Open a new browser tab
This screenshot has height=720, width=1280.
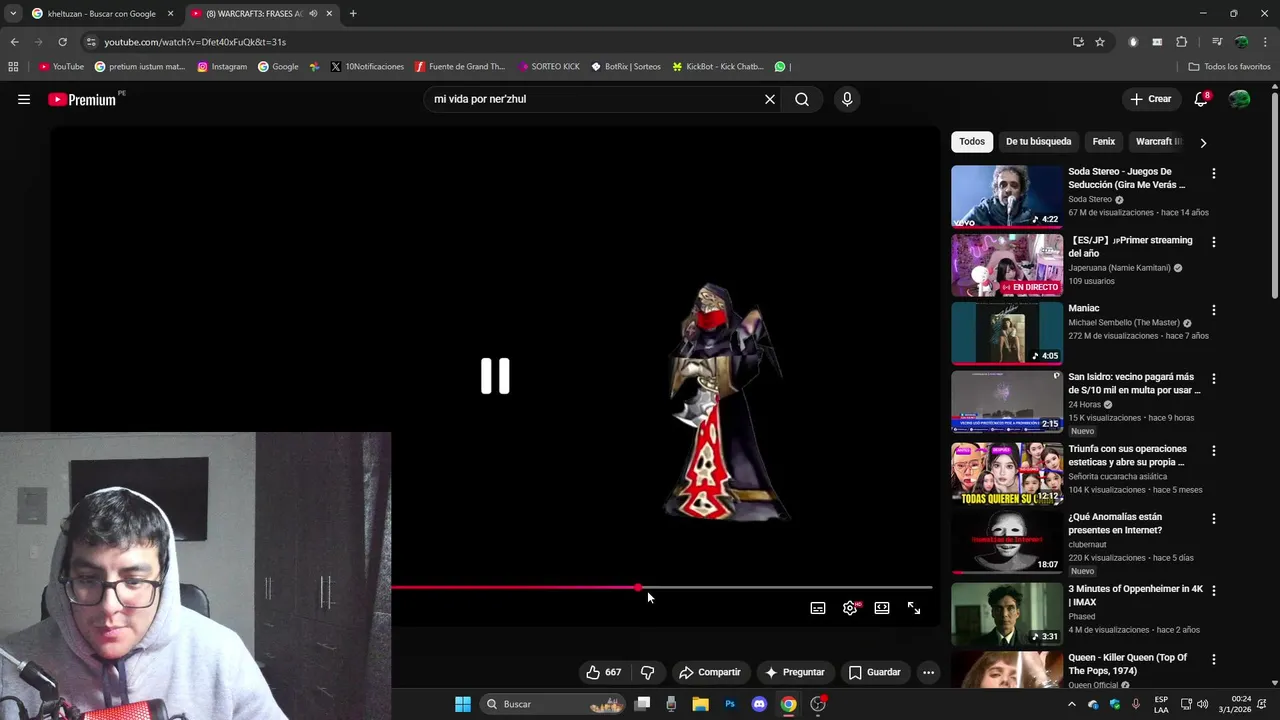[x=353, y=14]
